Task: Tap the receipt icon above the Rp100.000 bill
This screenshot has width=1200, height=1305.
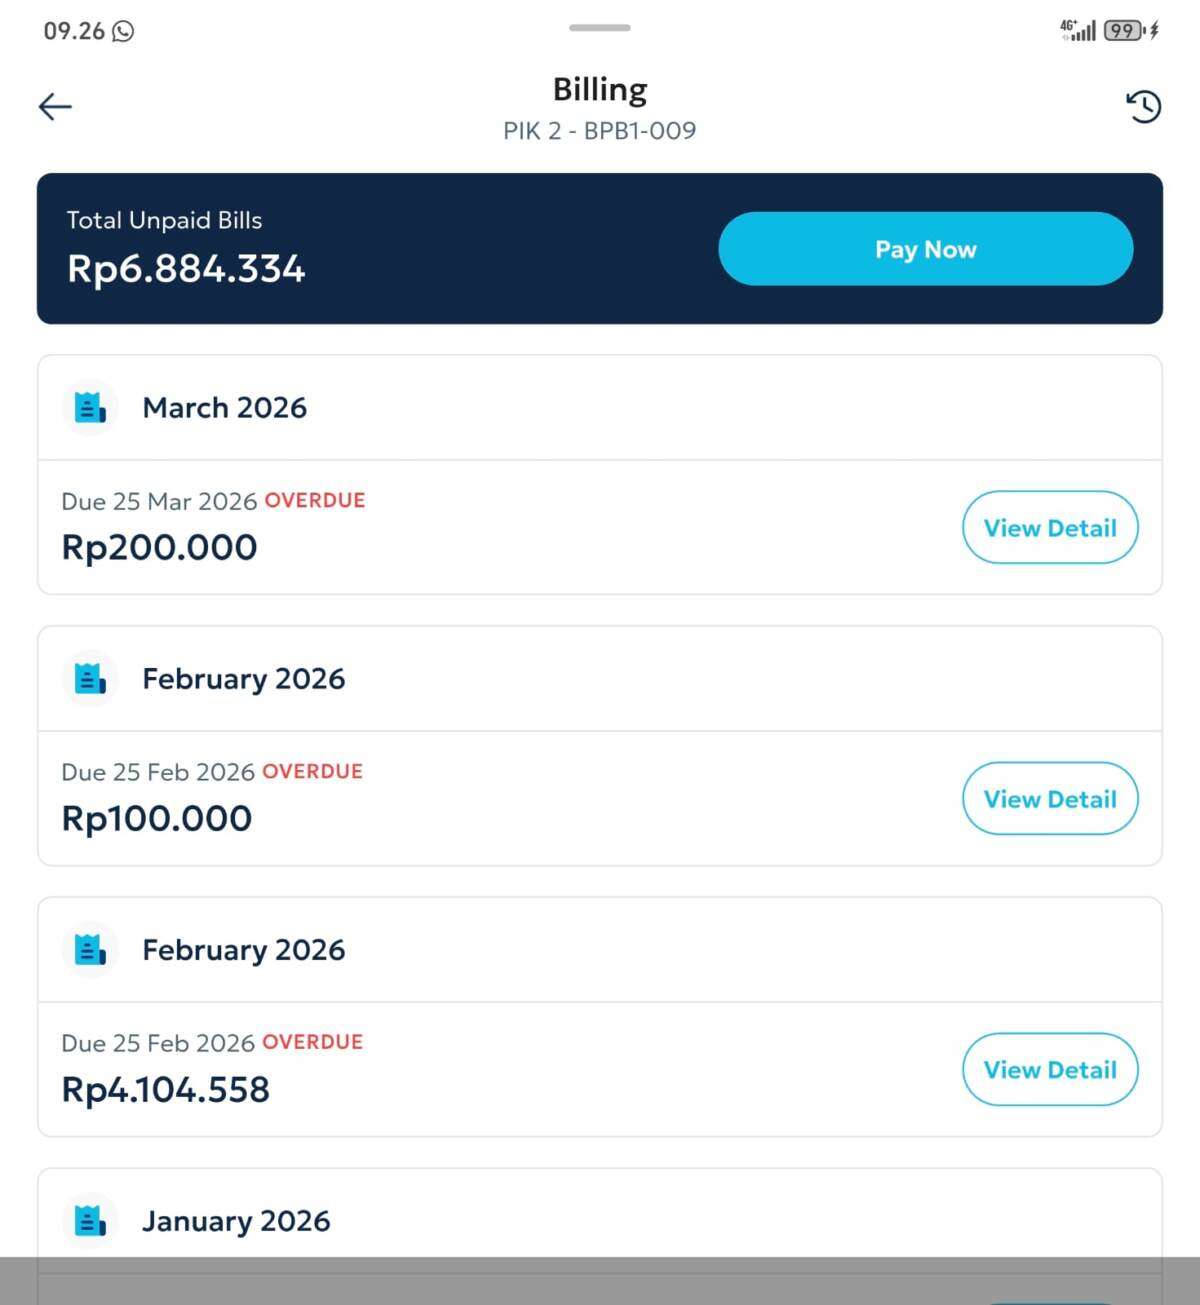Action: click(x=90, y=679)
